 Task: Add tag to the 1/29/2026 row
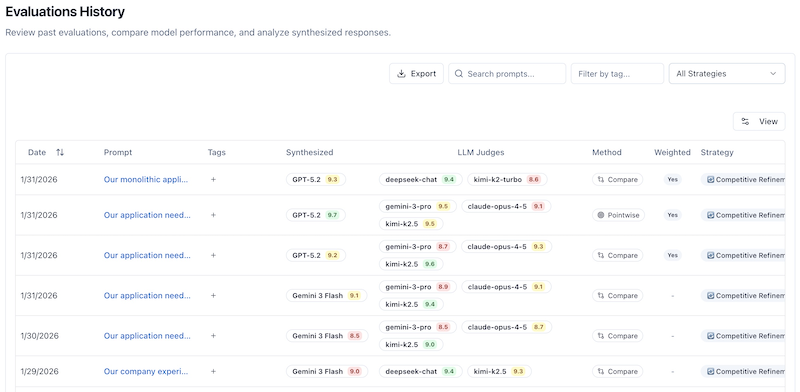click(213, 371)
